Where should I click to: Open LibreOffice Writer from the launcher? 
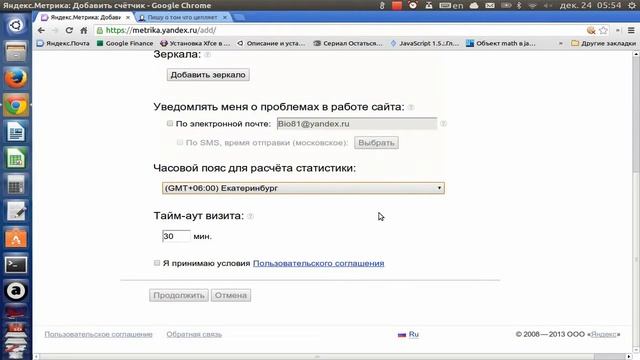(x=16, y=132)
